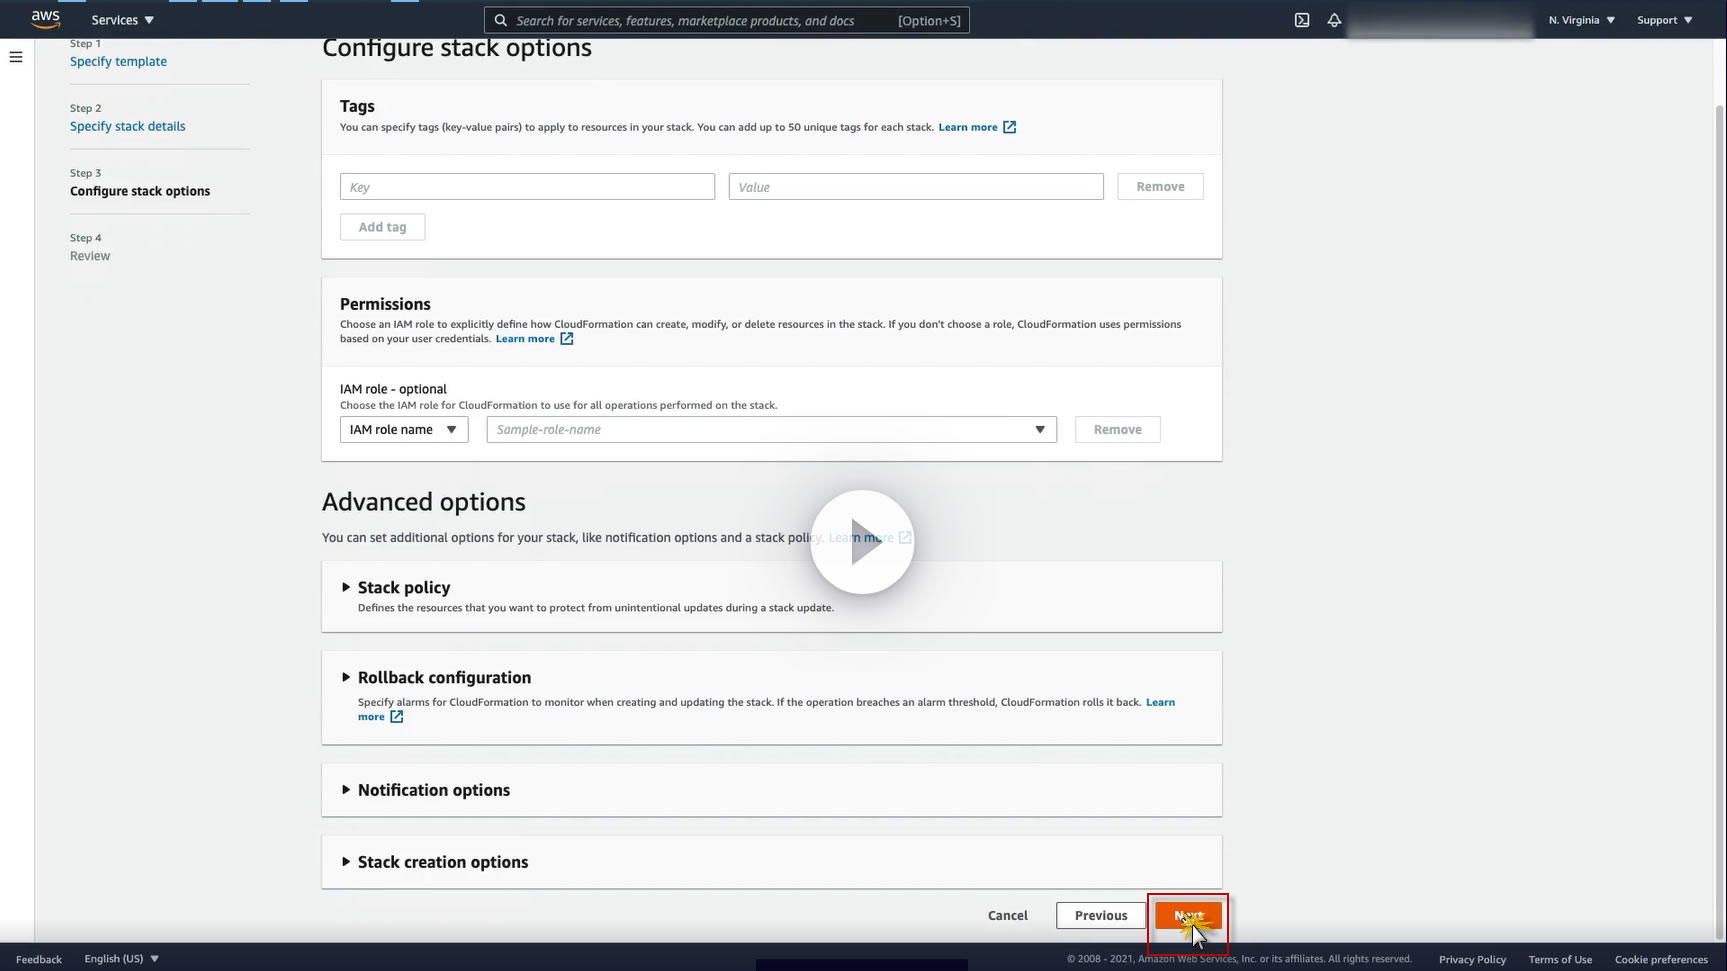This screenshot has height=971, width=1727.
Task: Open the left hamburger navigation menu
Action: 16,57
